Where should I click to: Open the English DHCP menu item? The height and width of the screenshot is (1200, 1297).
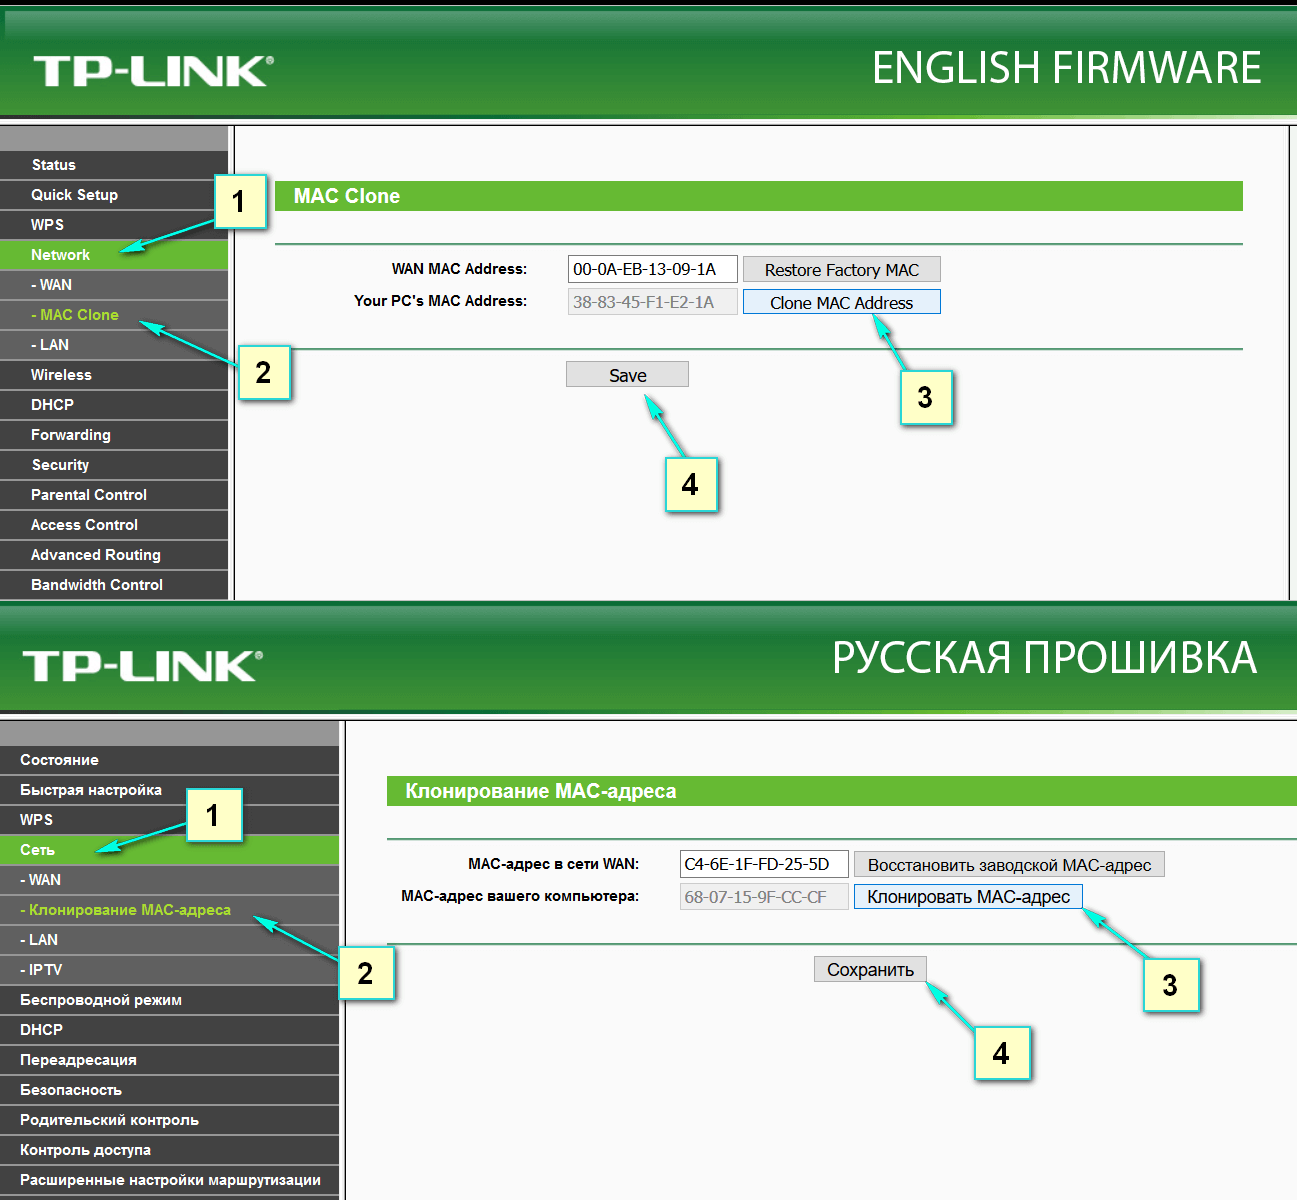pos(52,405)
